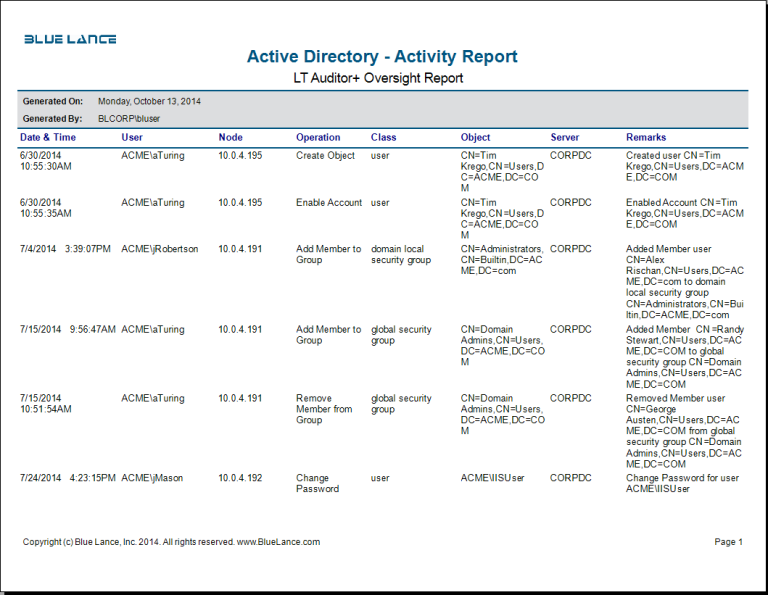Viewport: 768px width, 595px height.
Task: Select the Object column header
Action: (x=475, y=137)
